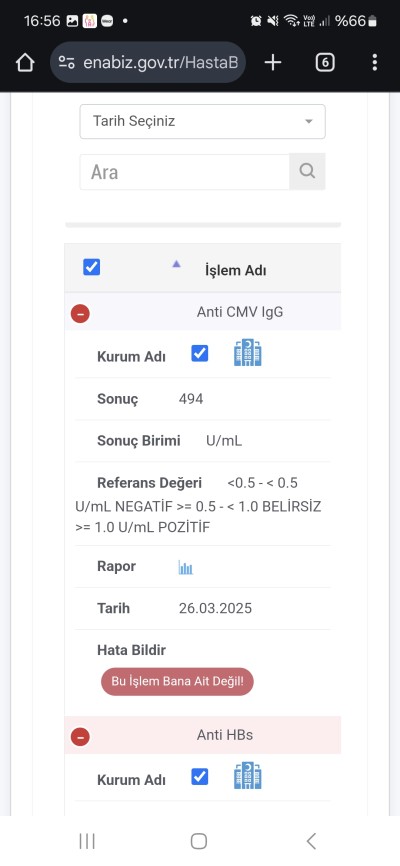The image size is (400, 866).
Task: Open hospital icon for Anti HBs
Action: coord(248,777)
